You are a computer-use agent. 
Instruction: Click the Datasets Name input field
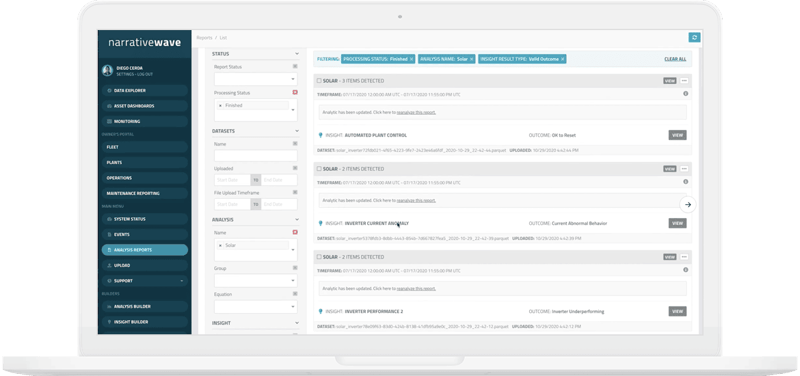(256, 156)
